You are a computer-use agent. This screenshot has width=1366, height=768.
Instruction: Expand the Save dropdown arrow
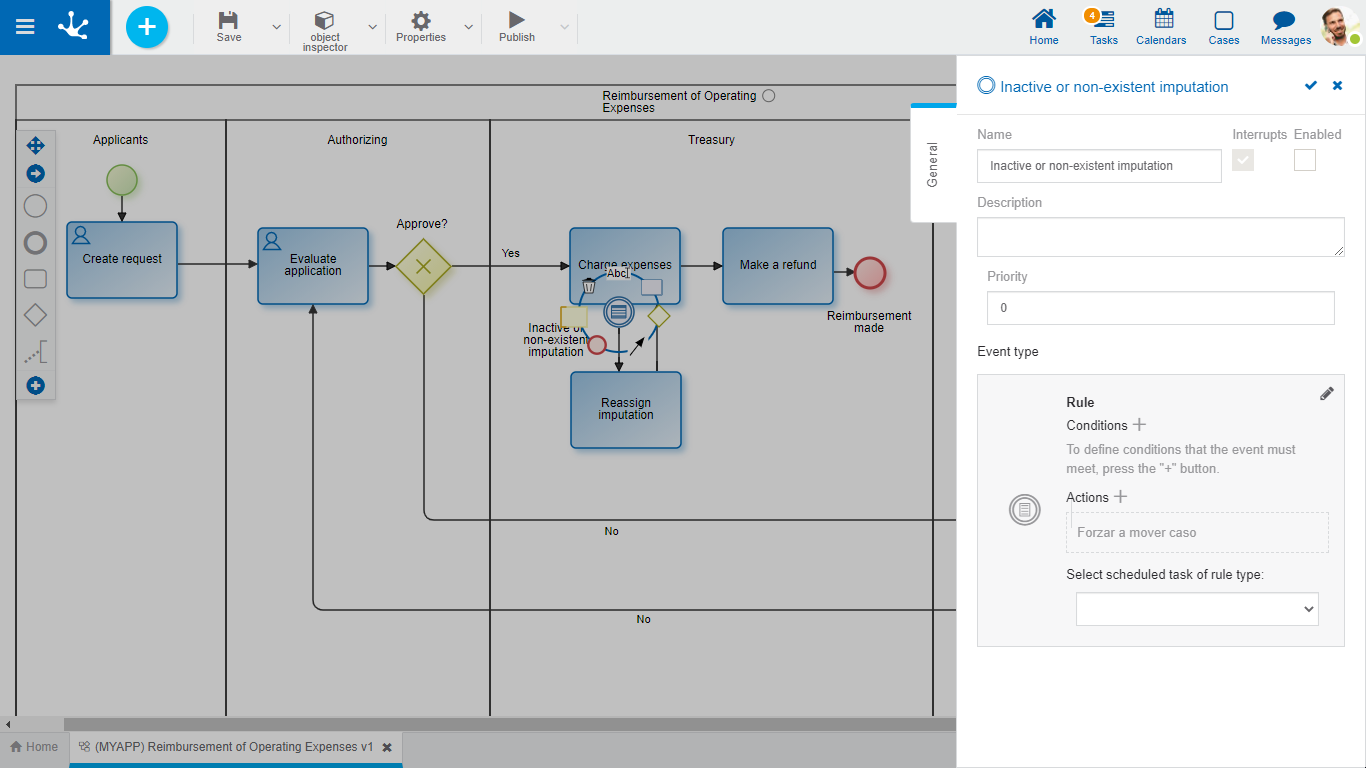(276, 27)
